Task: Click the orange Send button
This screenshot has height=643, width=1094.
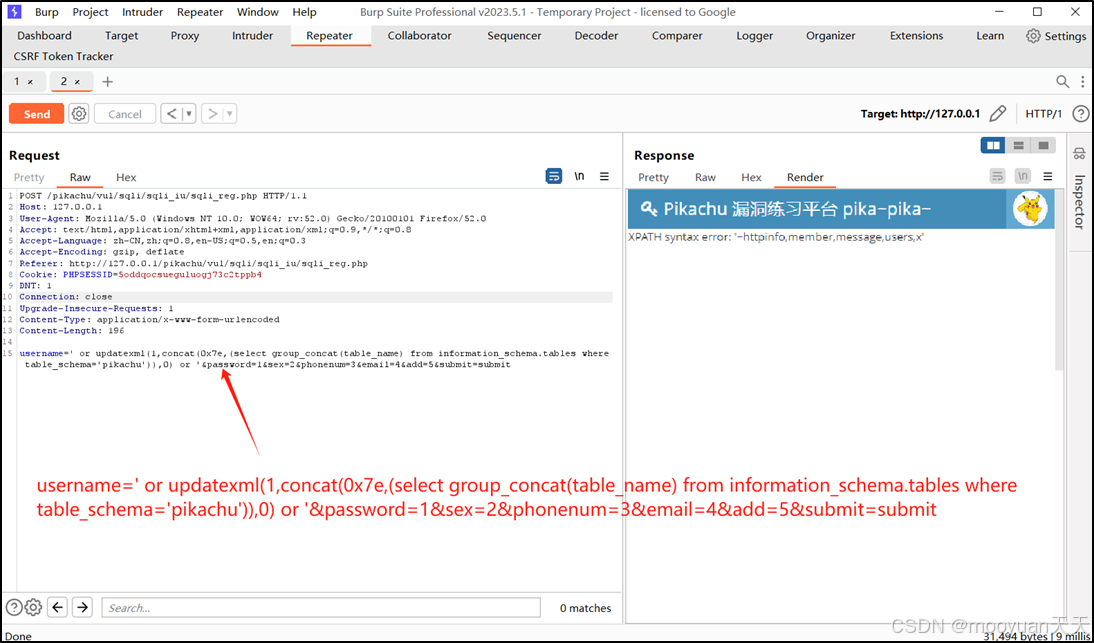Action: 36,114
